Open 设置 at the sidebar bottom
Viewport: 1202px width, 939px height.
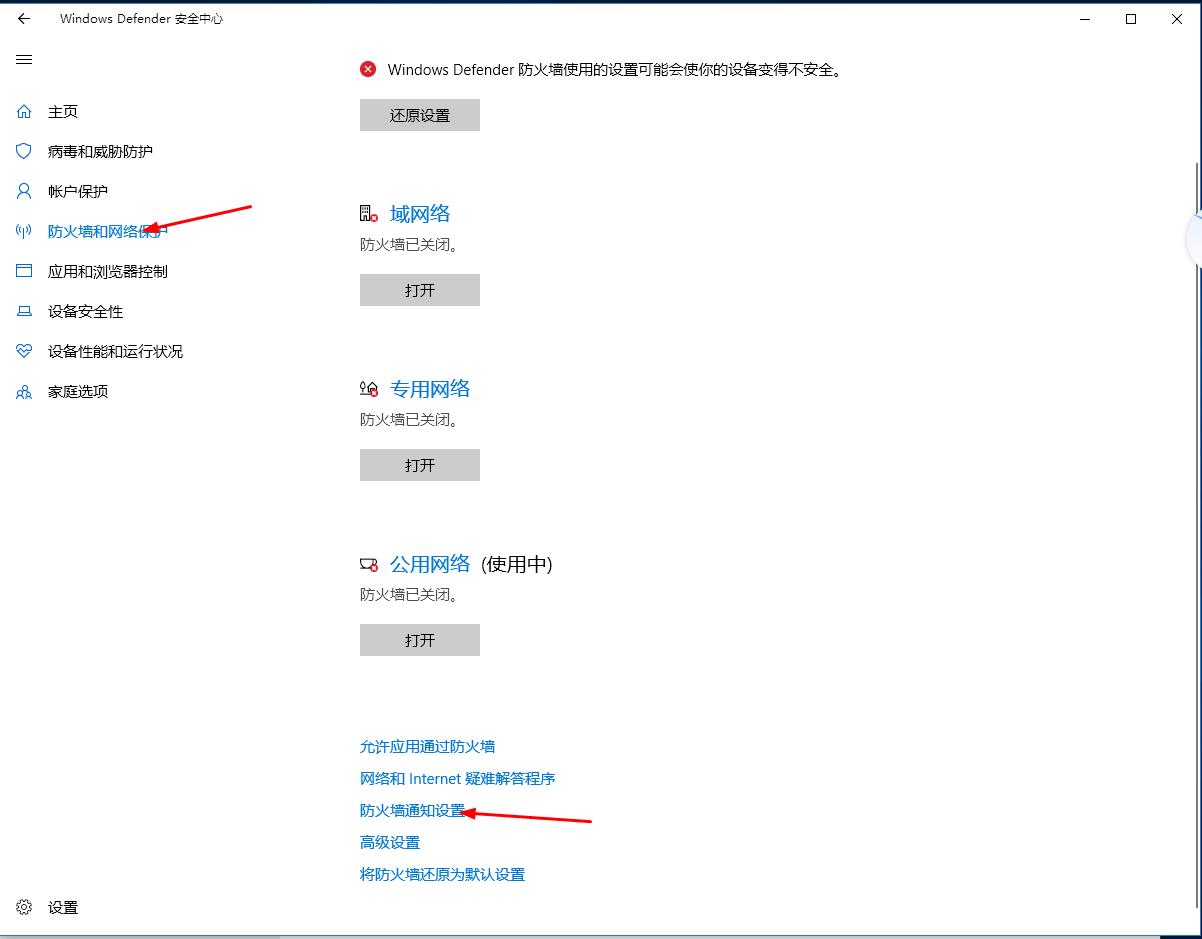click(63, 908)
